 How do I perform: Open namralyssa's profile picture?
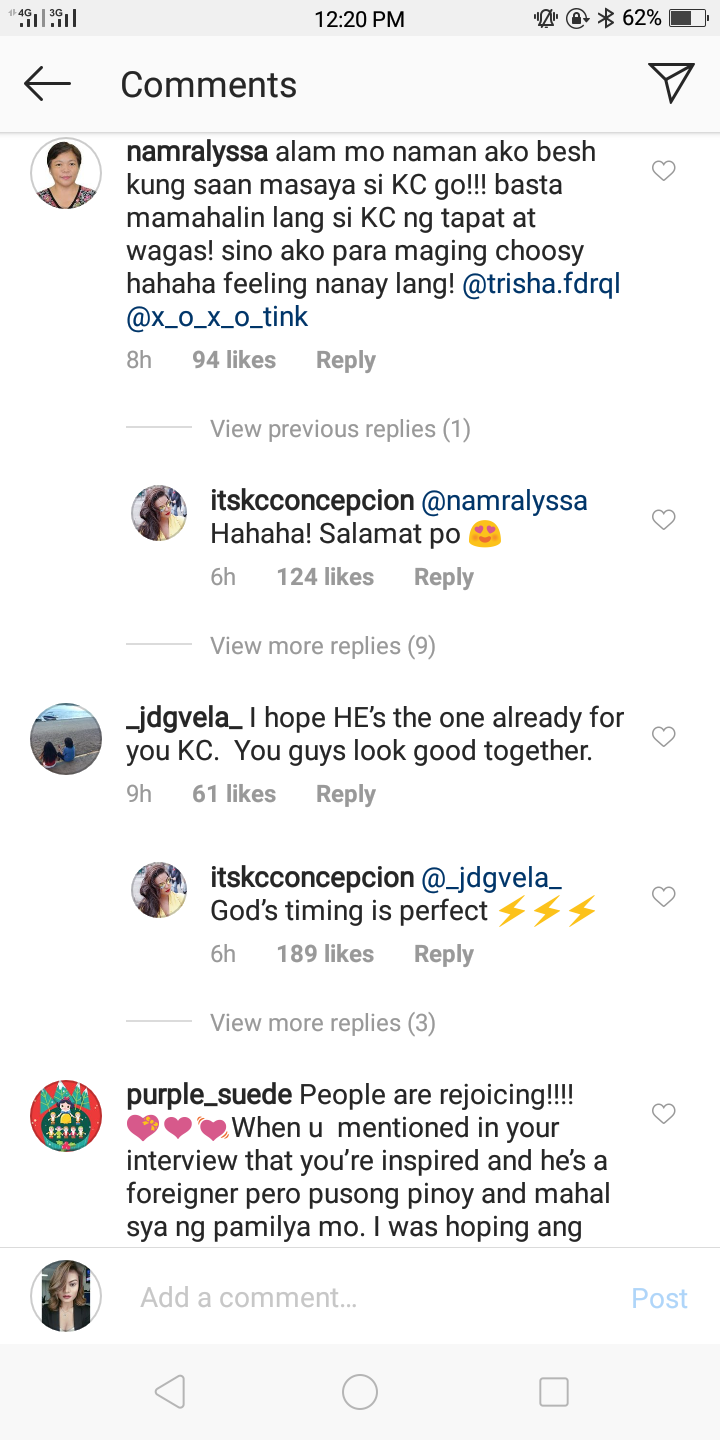(x=66, y=173)
